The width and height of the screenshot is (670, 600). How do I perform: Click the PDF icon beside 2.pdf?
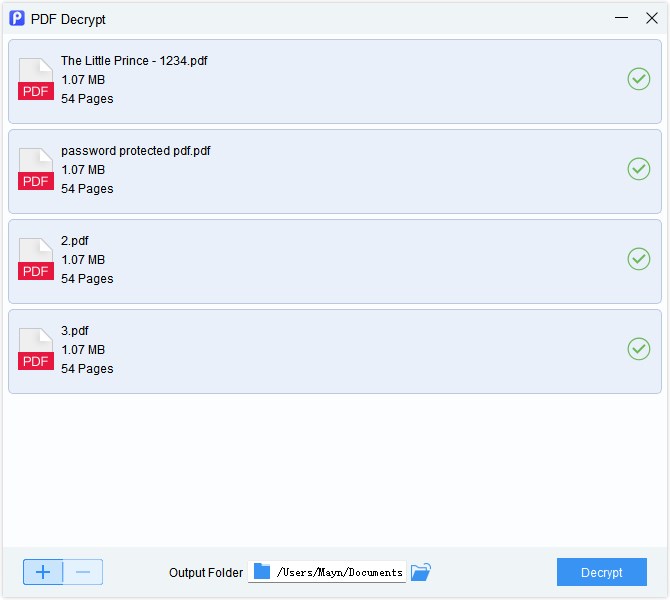[x=35, y=260]
